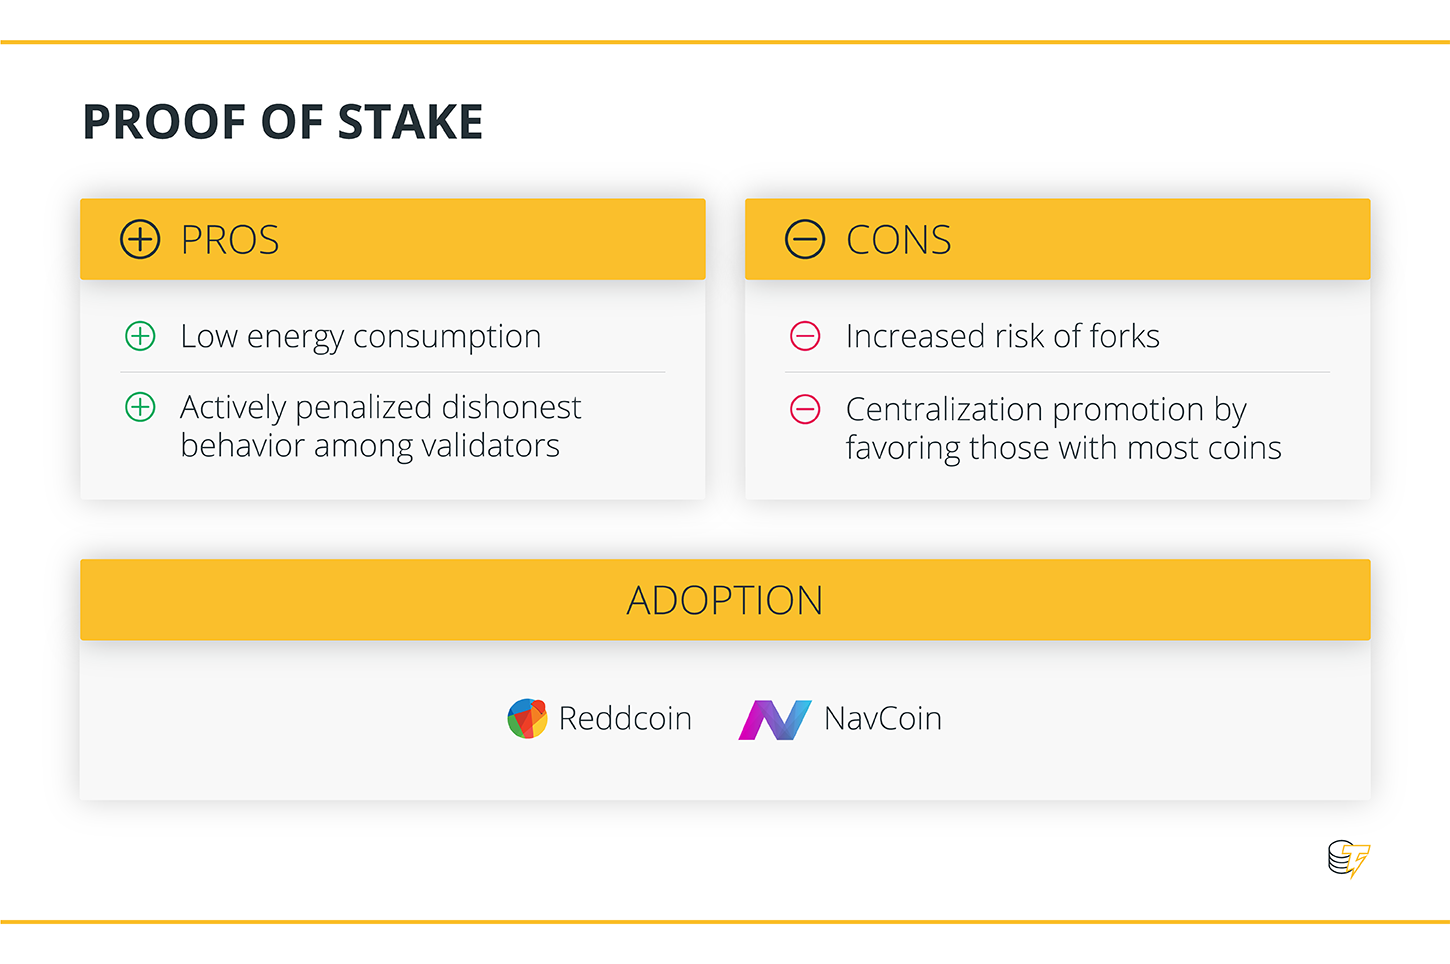
Task: Click red minus beside Increased risk of forks
Action: tap(805, 336)
